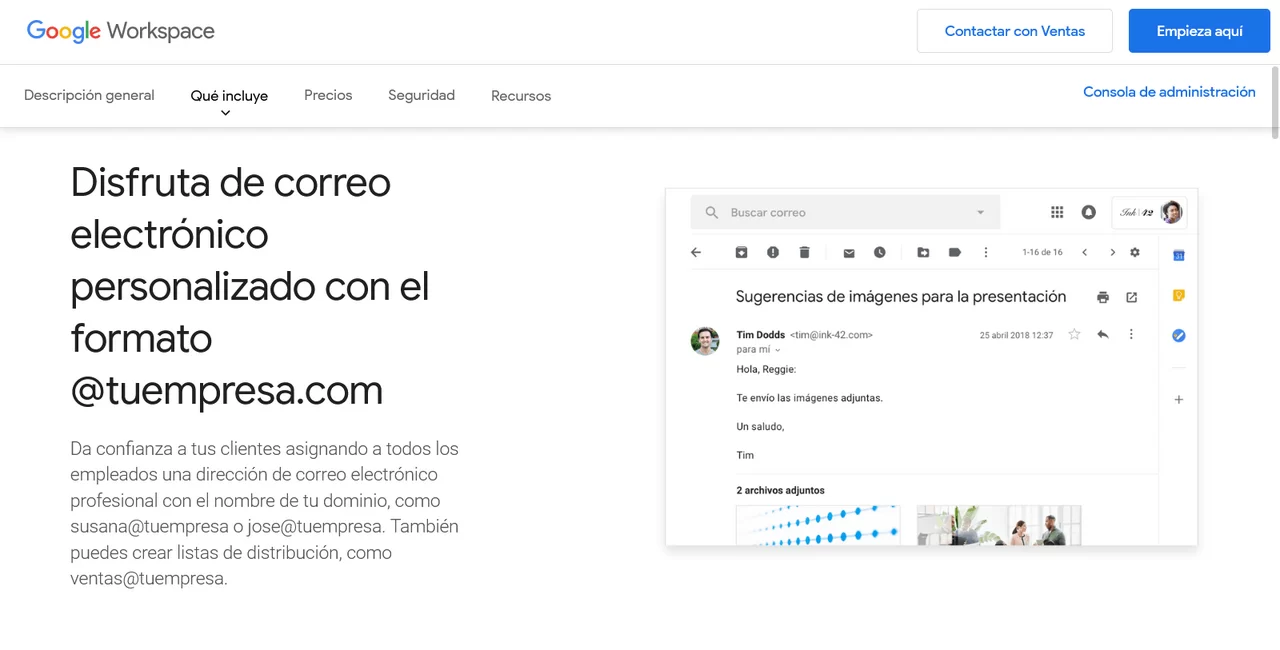Image resolution: width=1280 pixels, height=650 pixels.
Task: Click the Empieza aquí button
Action: pos(1200,31)
